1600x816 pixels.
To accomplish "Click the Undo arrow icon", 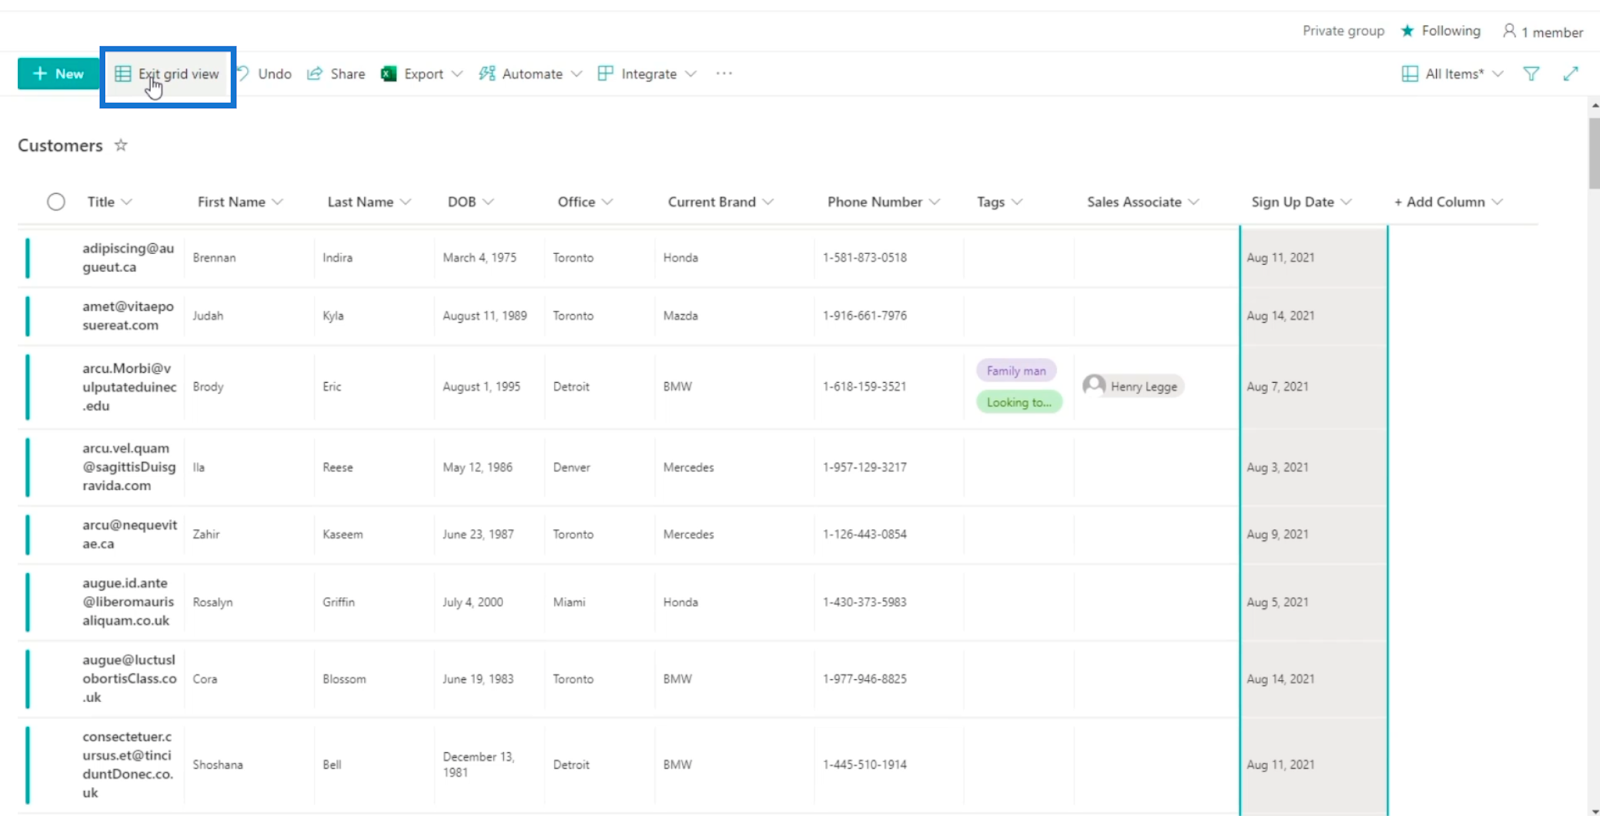I will [243, 74].
